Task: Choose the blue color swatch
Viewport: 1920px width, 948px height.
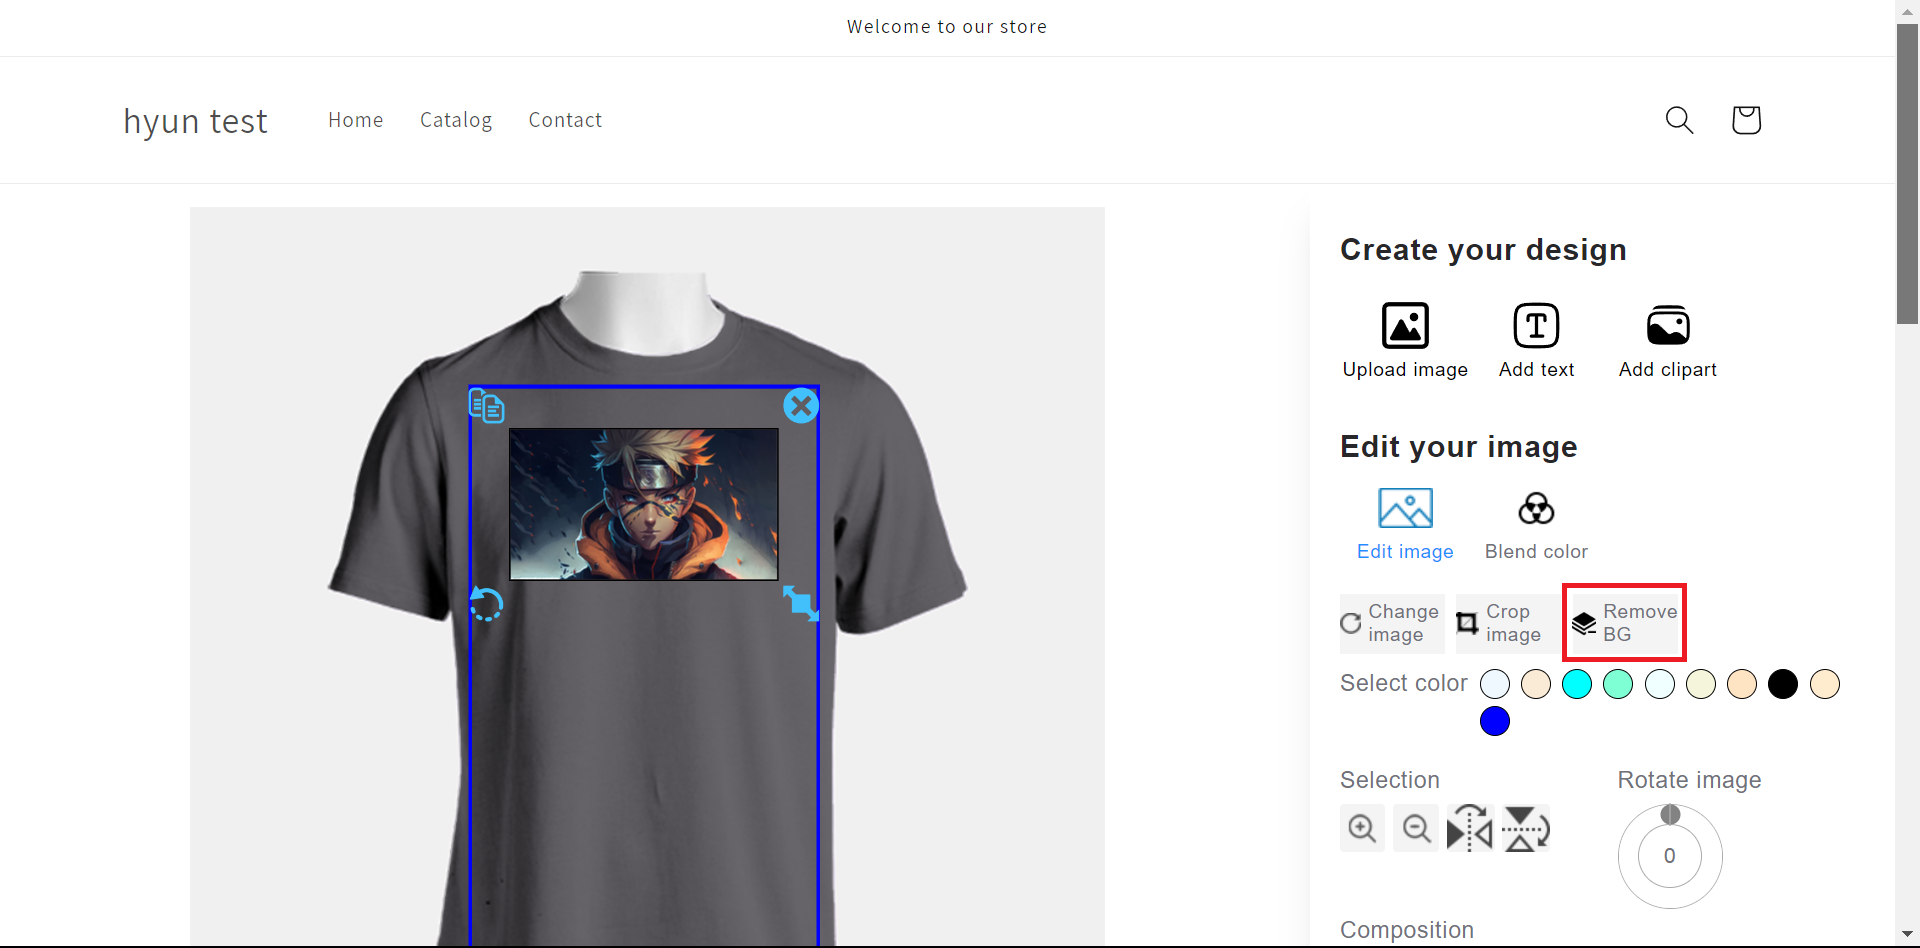Action: [1495, 721]
